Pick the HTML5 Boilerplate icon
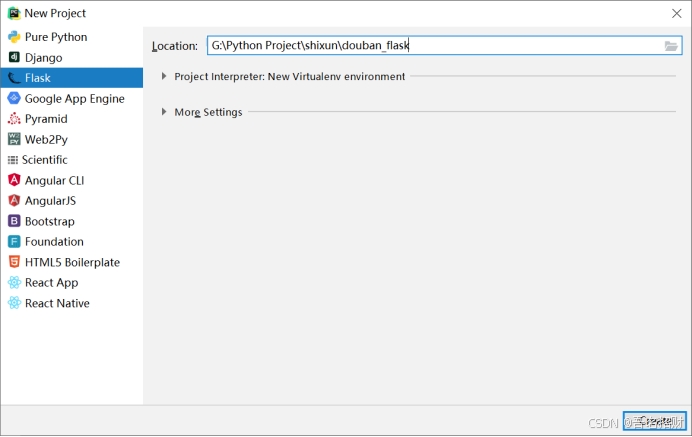This screenshot has width=692, height=437. (x=14, y=262)
